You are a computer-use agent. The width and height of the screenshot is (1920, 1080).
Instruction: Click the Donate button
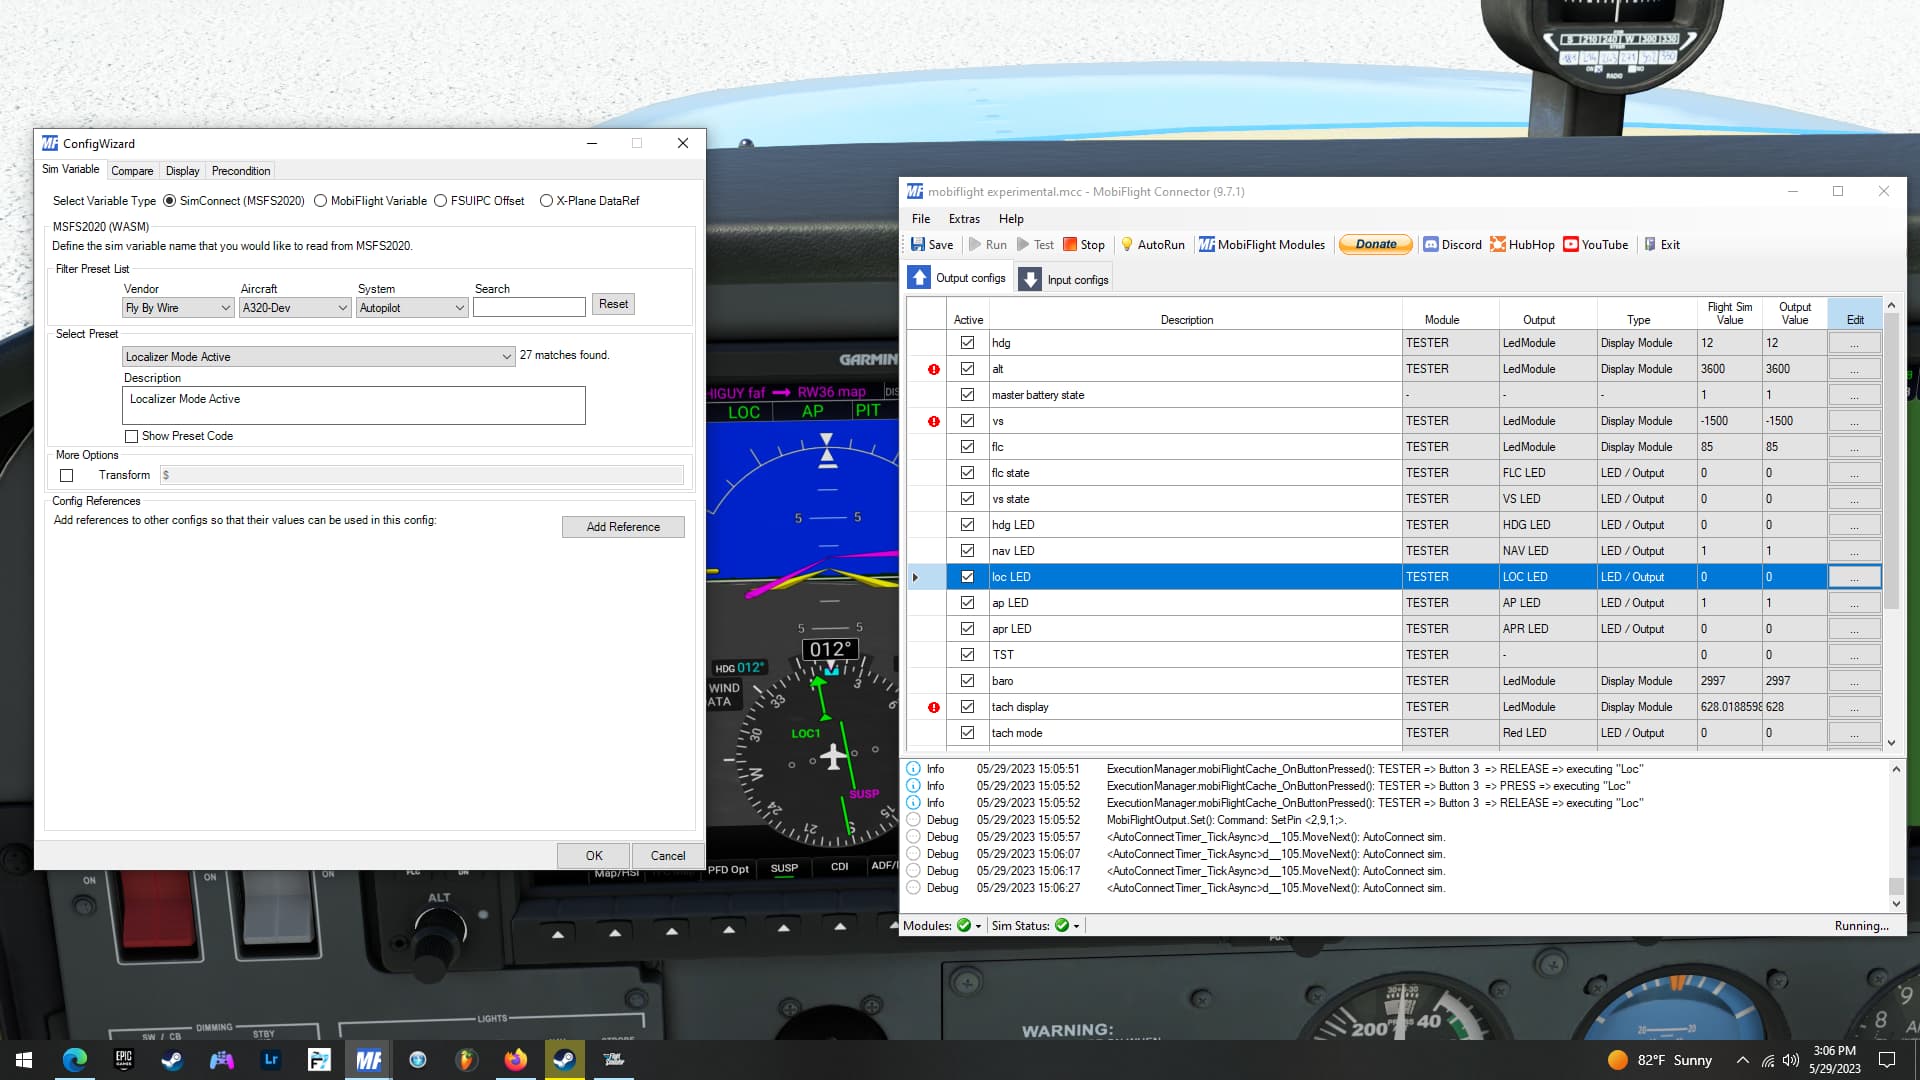click(x=1376, y=244)
